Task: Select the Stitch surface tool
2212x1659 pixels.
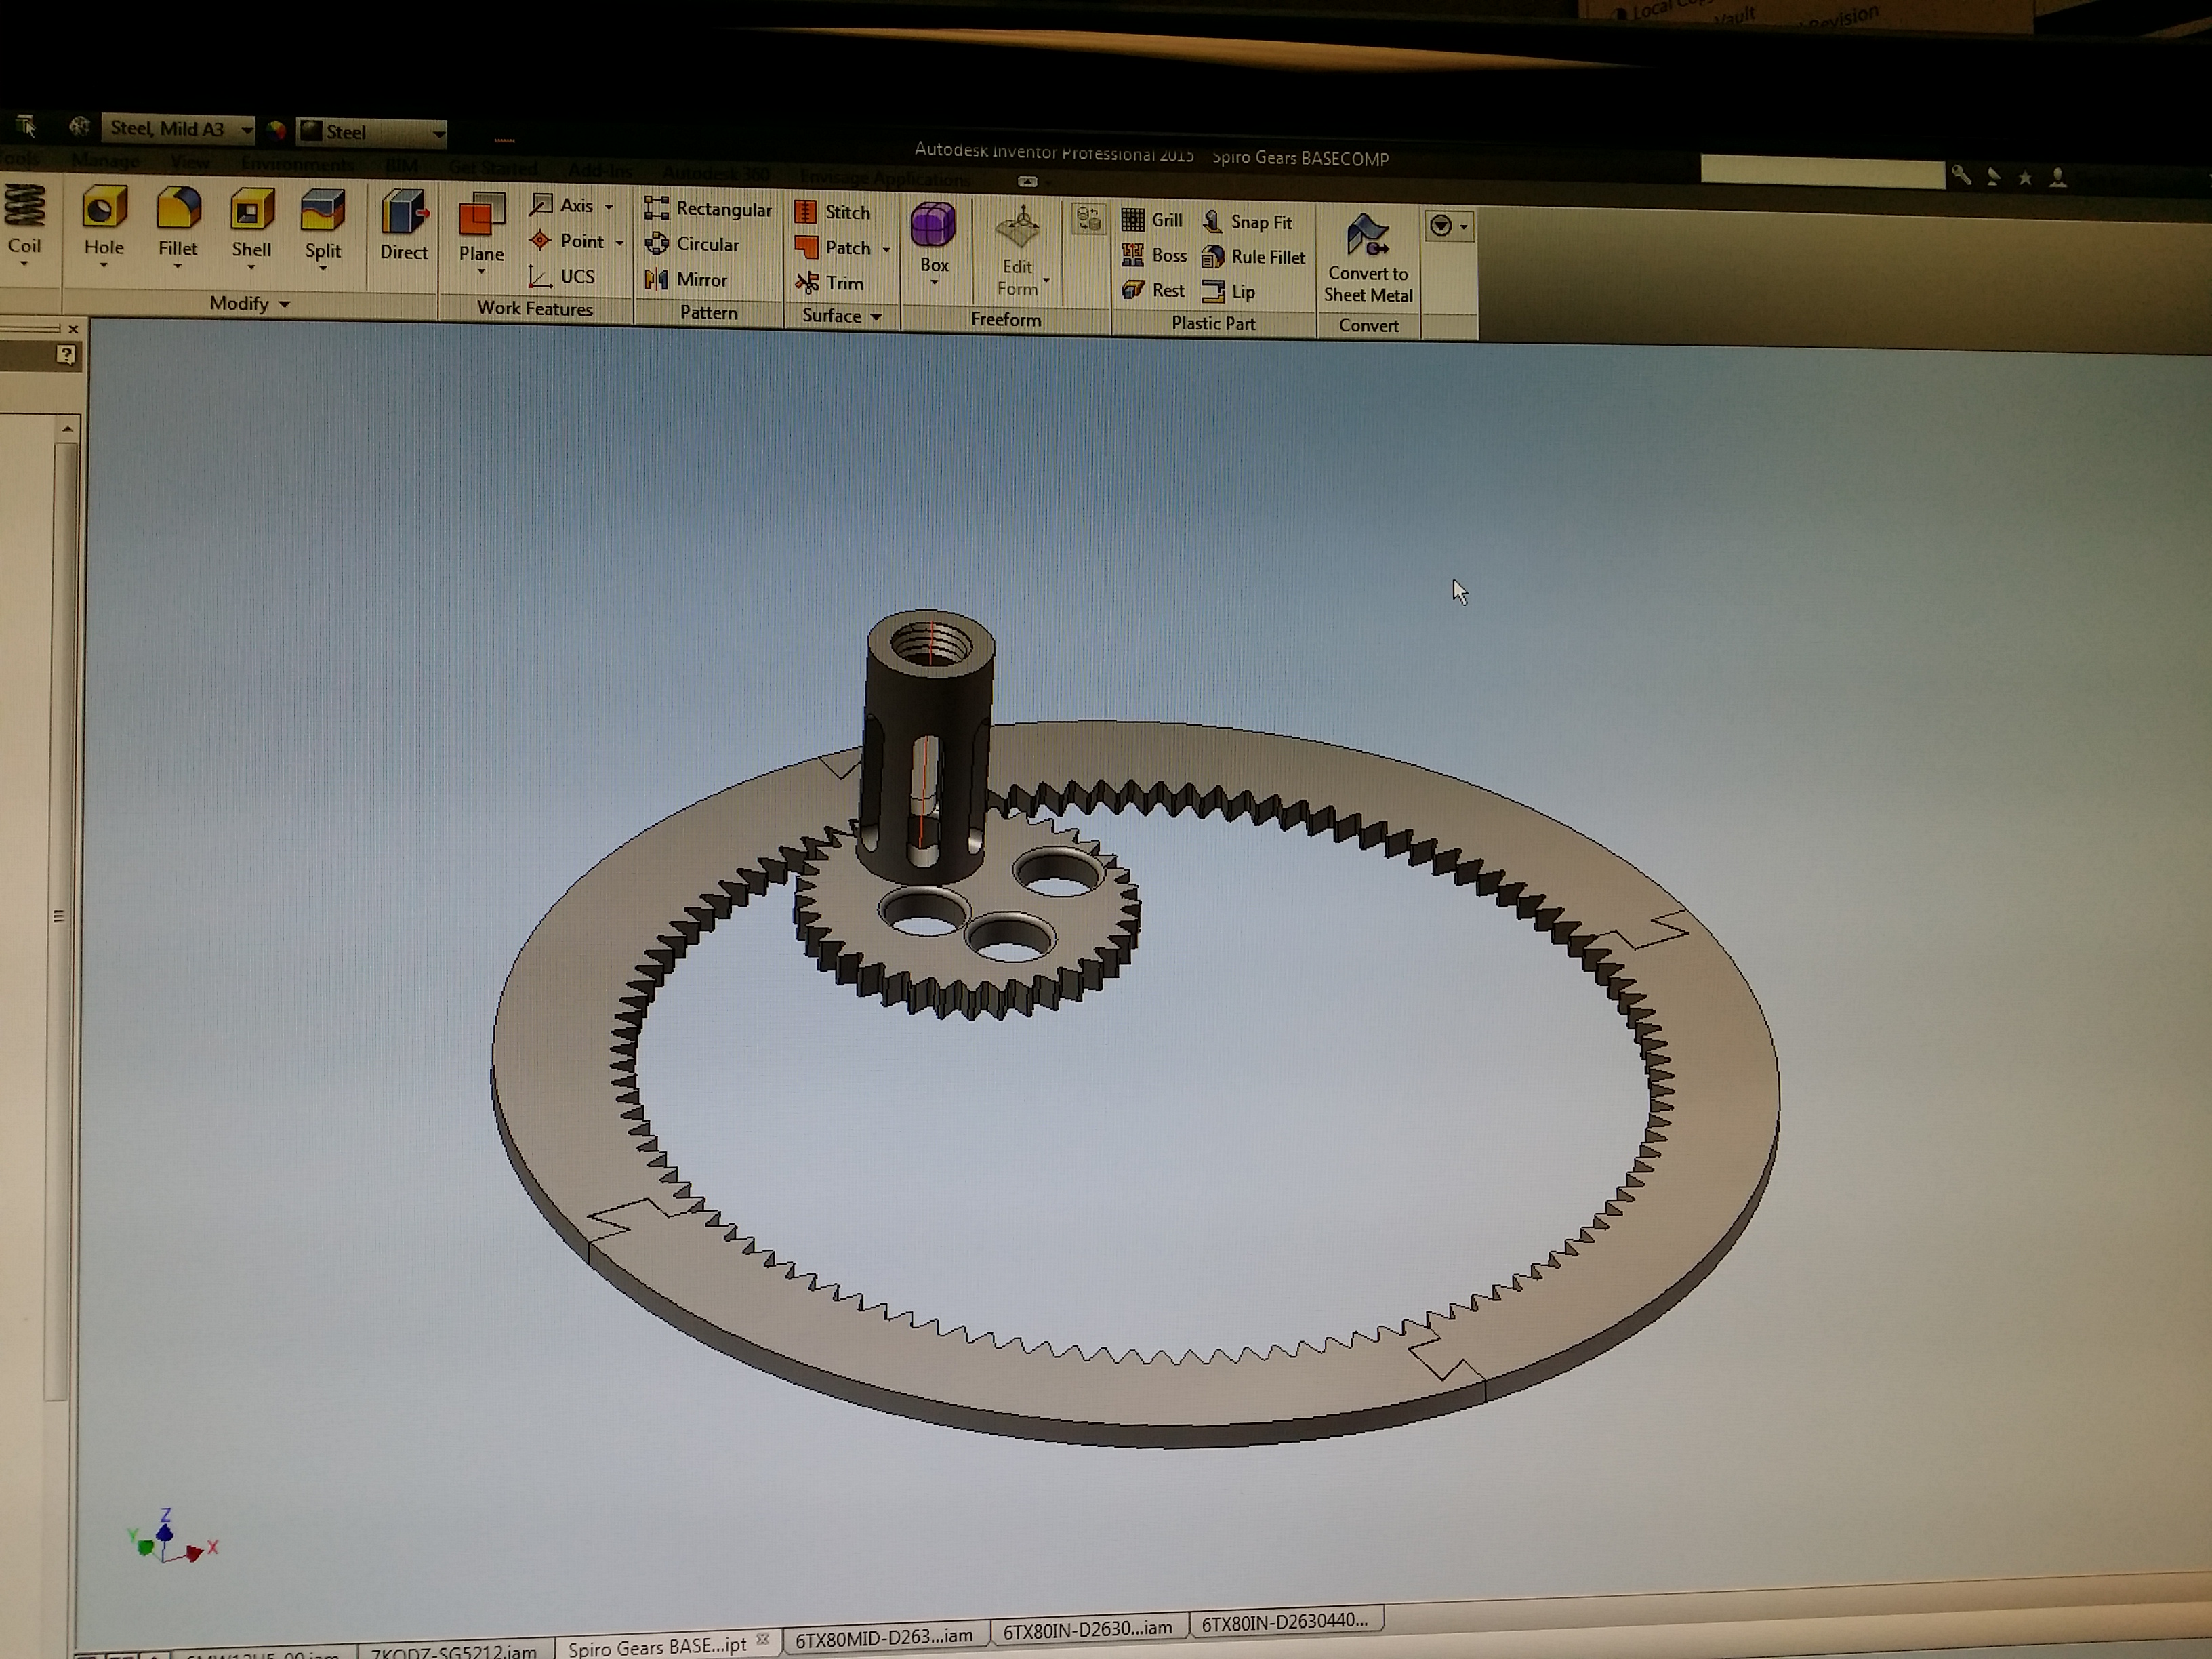Action: [x=833, y=212]
